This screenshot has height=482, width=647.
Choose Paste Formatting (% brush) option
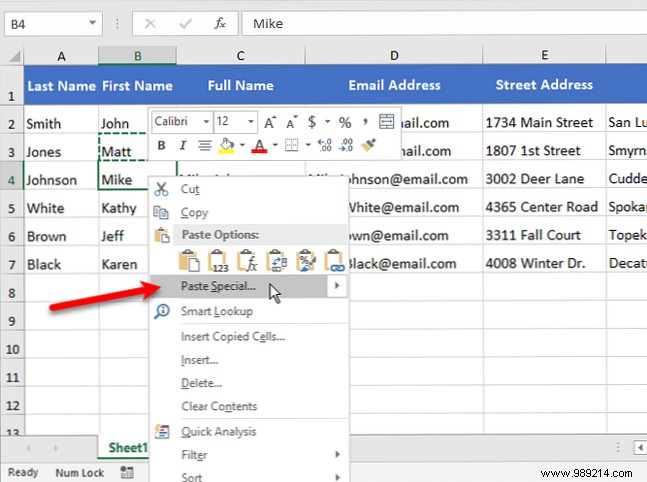[x=306, y=261]
